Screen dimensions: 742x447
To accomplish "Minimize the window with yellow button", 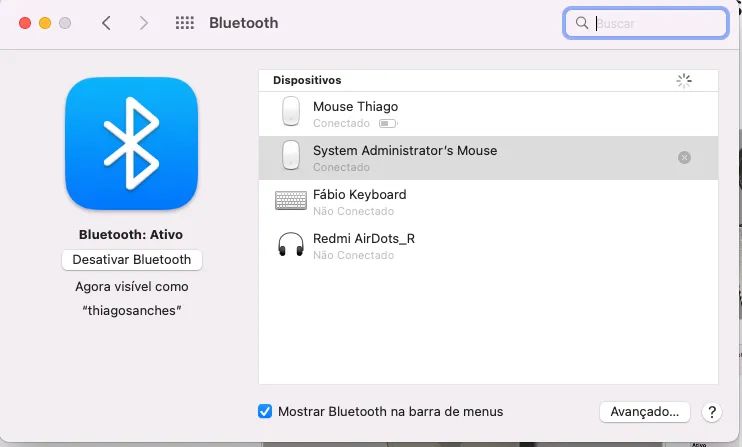I will (x=45, y=23).
